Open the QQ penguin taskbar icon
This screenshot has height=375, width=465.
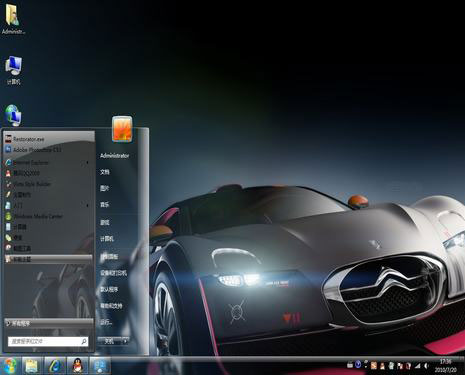tap(77, 366)
